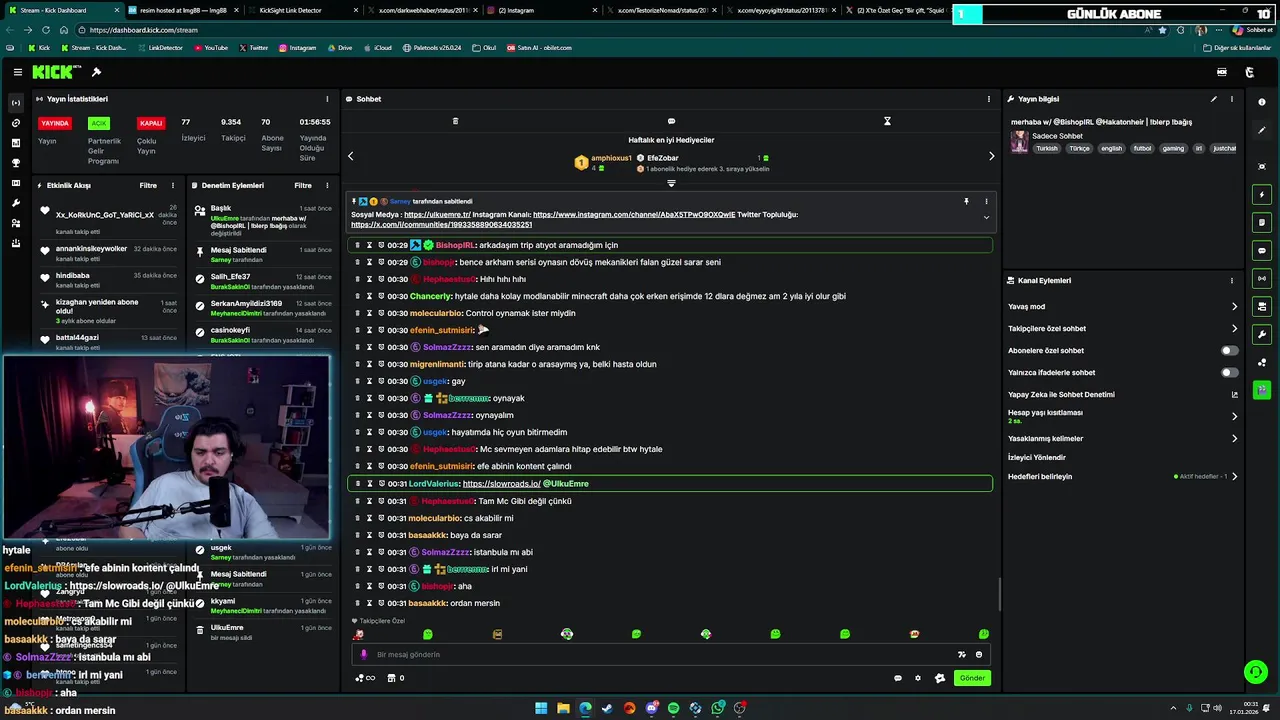Go to next weekly gifter with right arrow
The height and width of the screenshot is (720, 1280).
991,156
